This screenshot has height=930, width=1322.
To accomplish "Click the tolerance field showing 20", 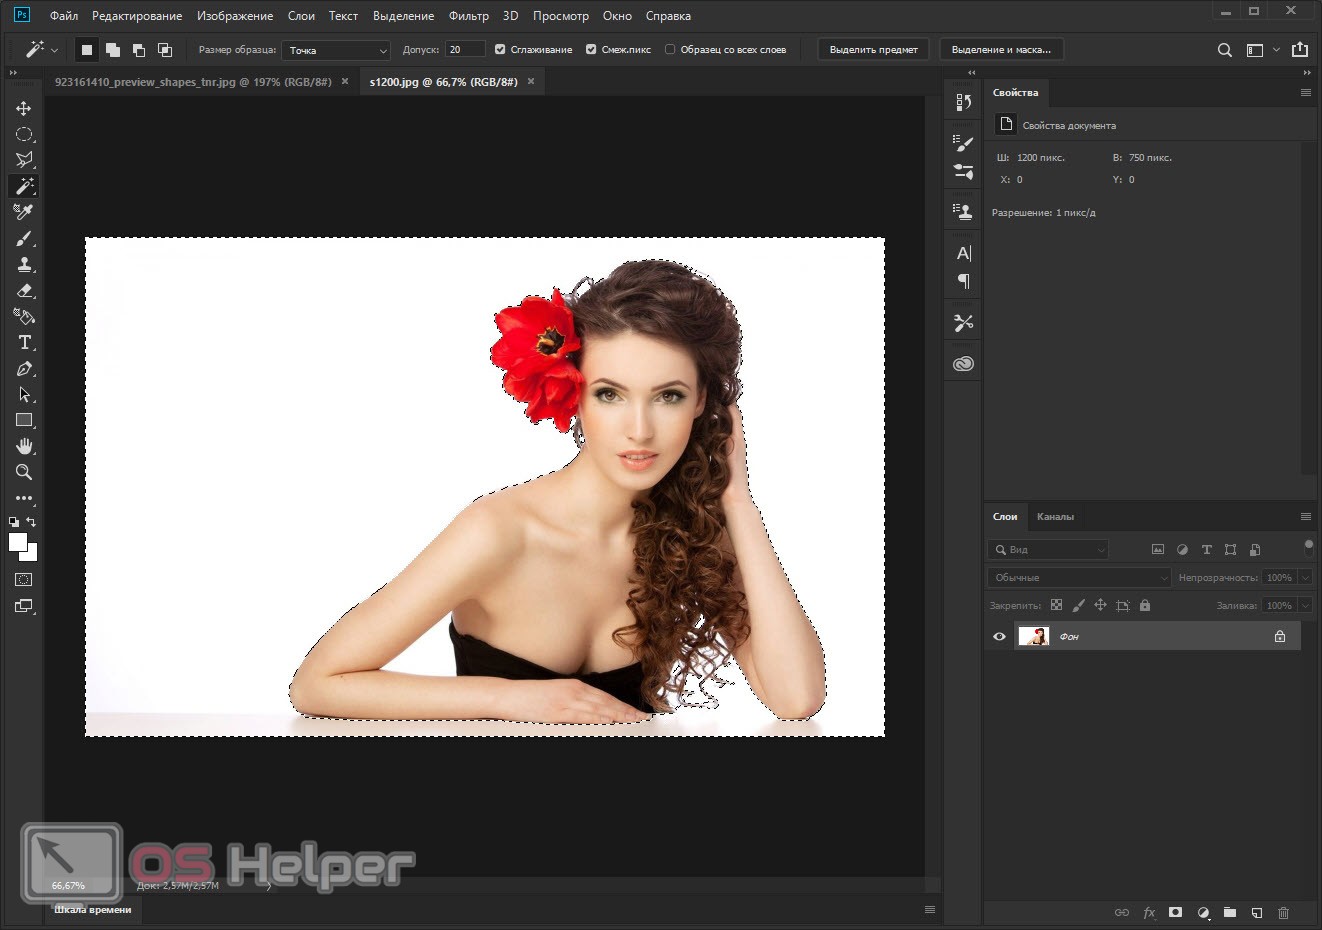I will click(465, 49).
